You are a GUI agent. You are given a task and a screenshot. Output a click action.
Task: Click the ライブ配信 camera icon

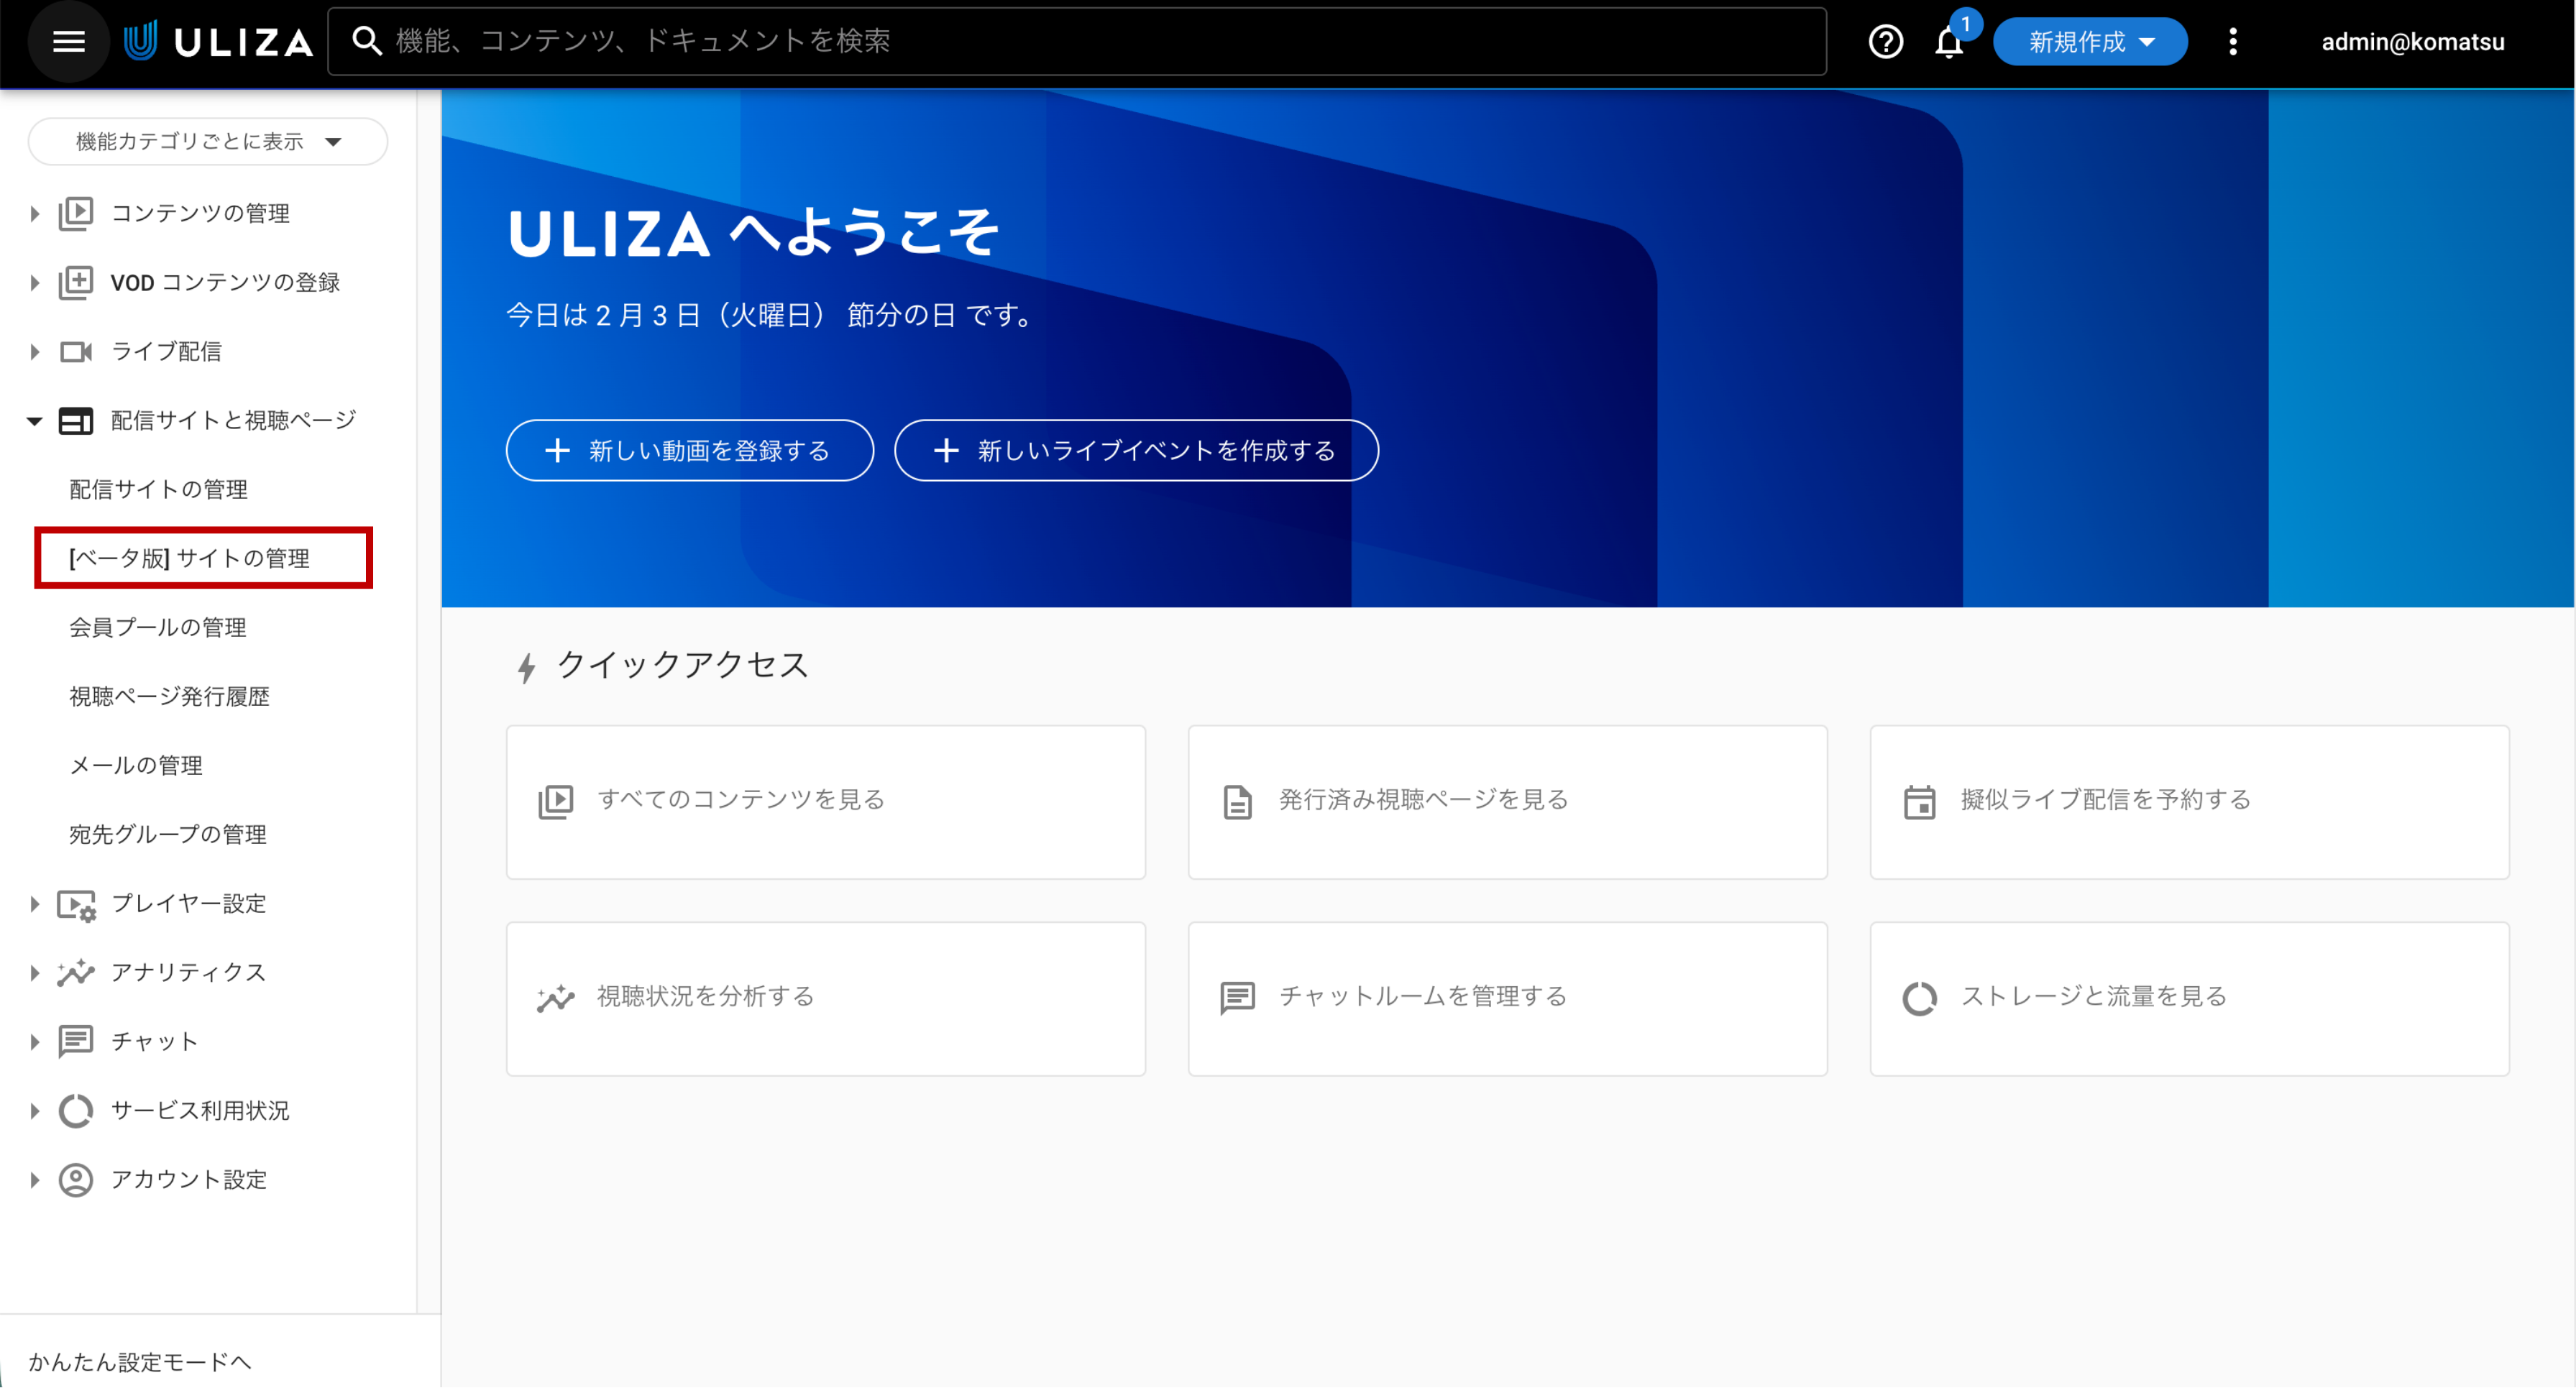pyautogui.click(x=76, y=351)
